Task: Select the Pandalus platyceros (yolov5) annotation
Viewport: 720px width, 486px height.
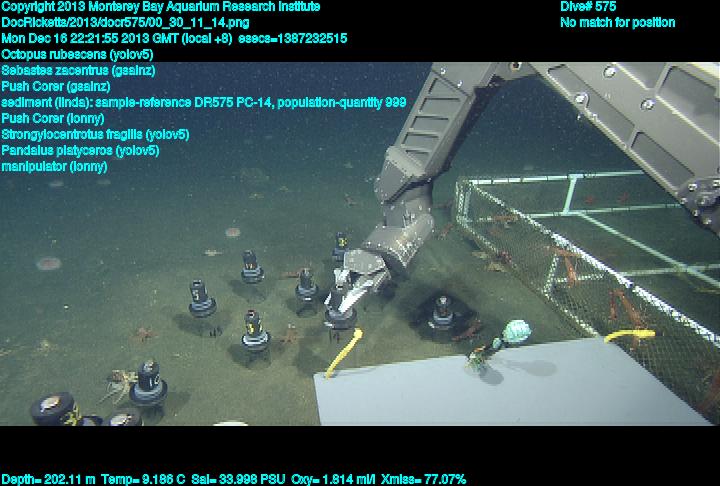Action: point(81,151)
